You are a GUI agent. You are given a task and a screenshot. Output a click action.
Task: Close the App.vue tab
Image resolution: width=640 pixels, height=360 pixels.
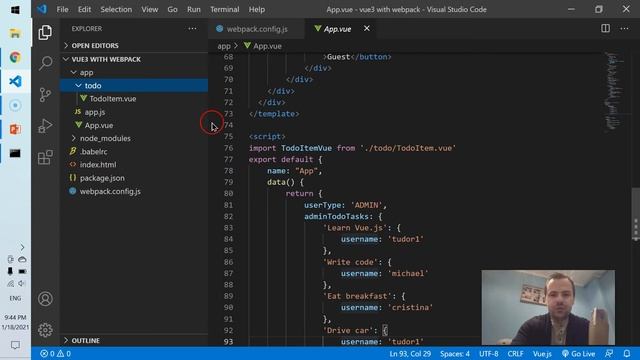click(367, 29)
